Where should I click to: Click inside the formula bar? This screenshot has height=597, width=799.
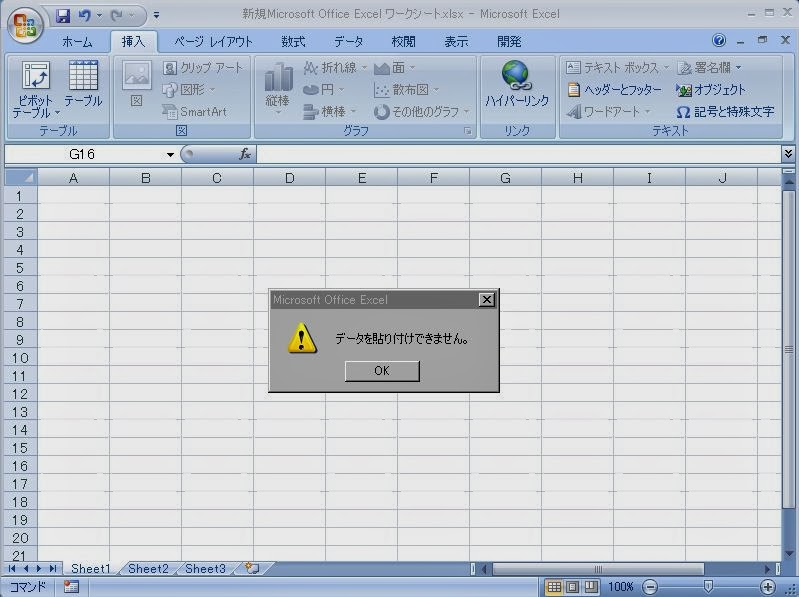(518, 154)
